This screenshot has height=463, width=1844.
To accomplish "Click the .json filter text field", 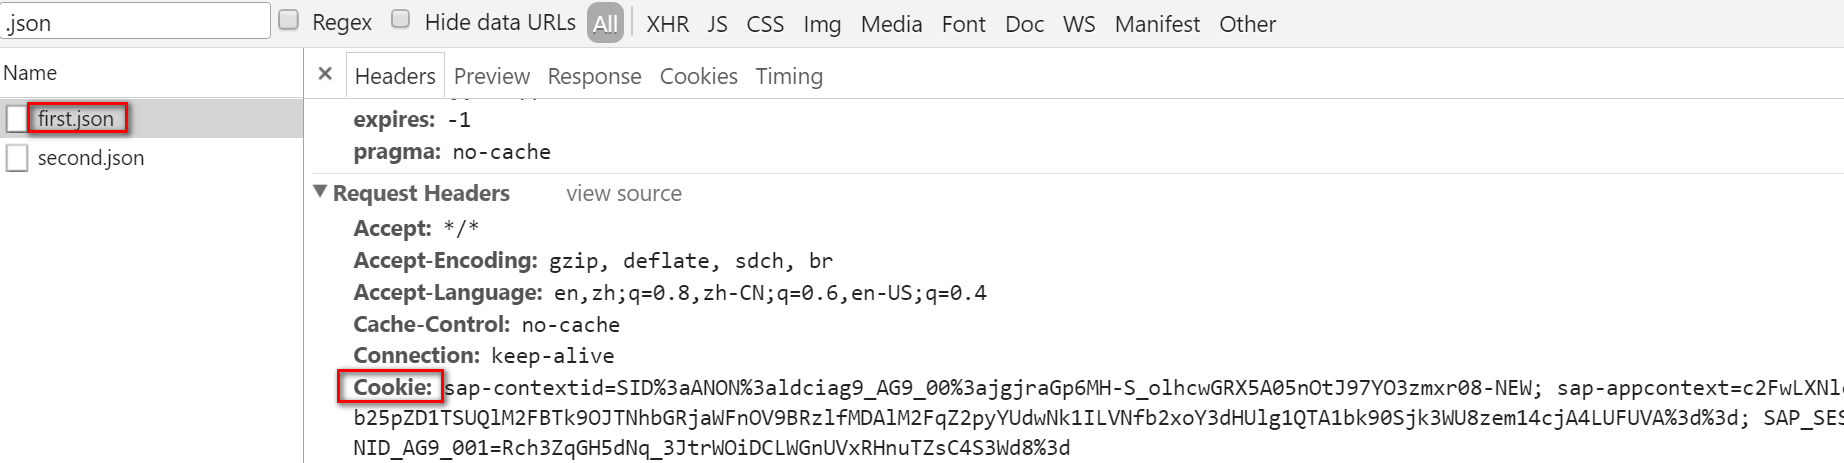I will (x=135, y=21).
